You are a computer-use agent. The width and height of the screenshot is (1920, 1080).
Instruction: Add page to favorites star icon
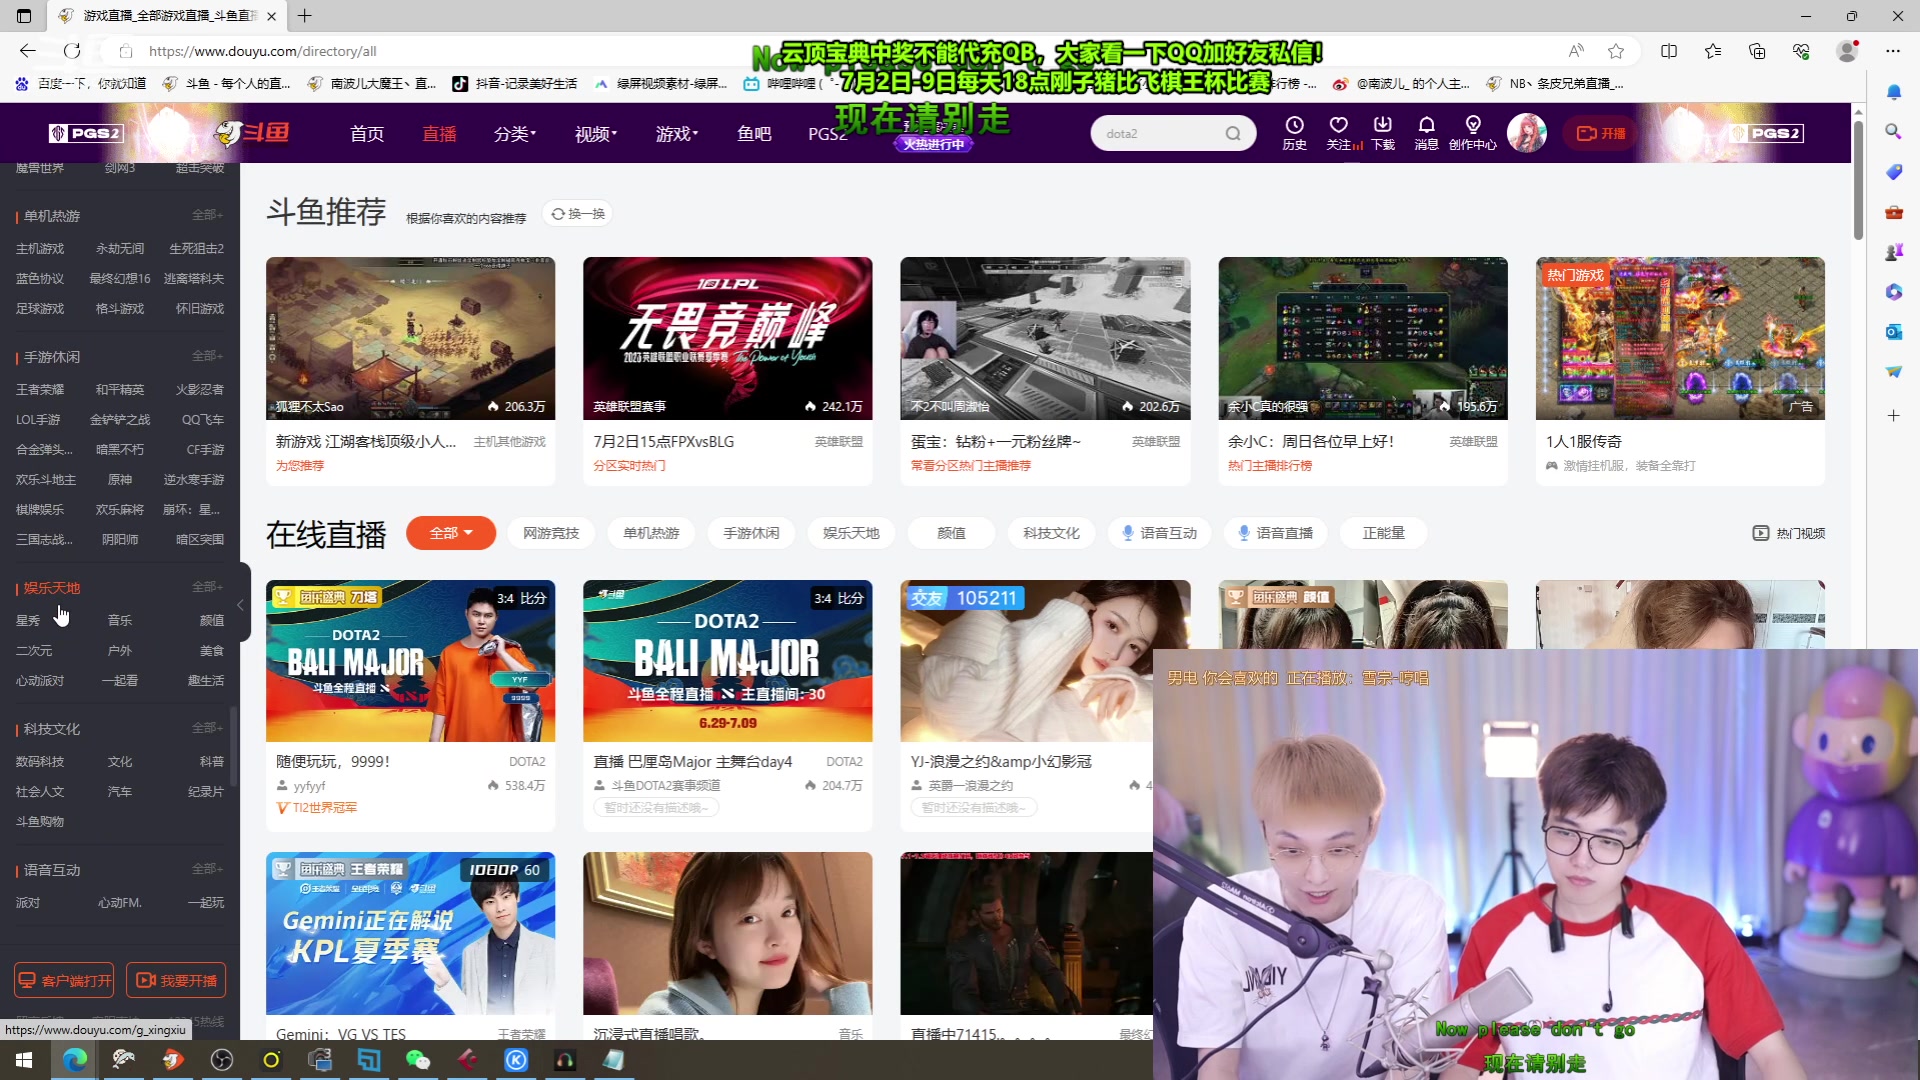tap(1616, 51)
